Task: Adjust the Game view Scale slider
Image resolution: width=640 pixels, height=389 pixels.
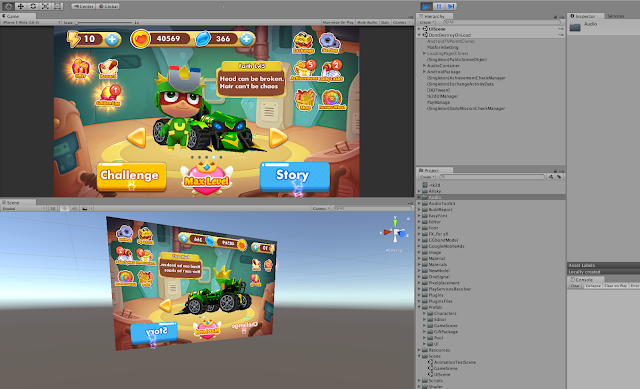Action: (104, 22)
